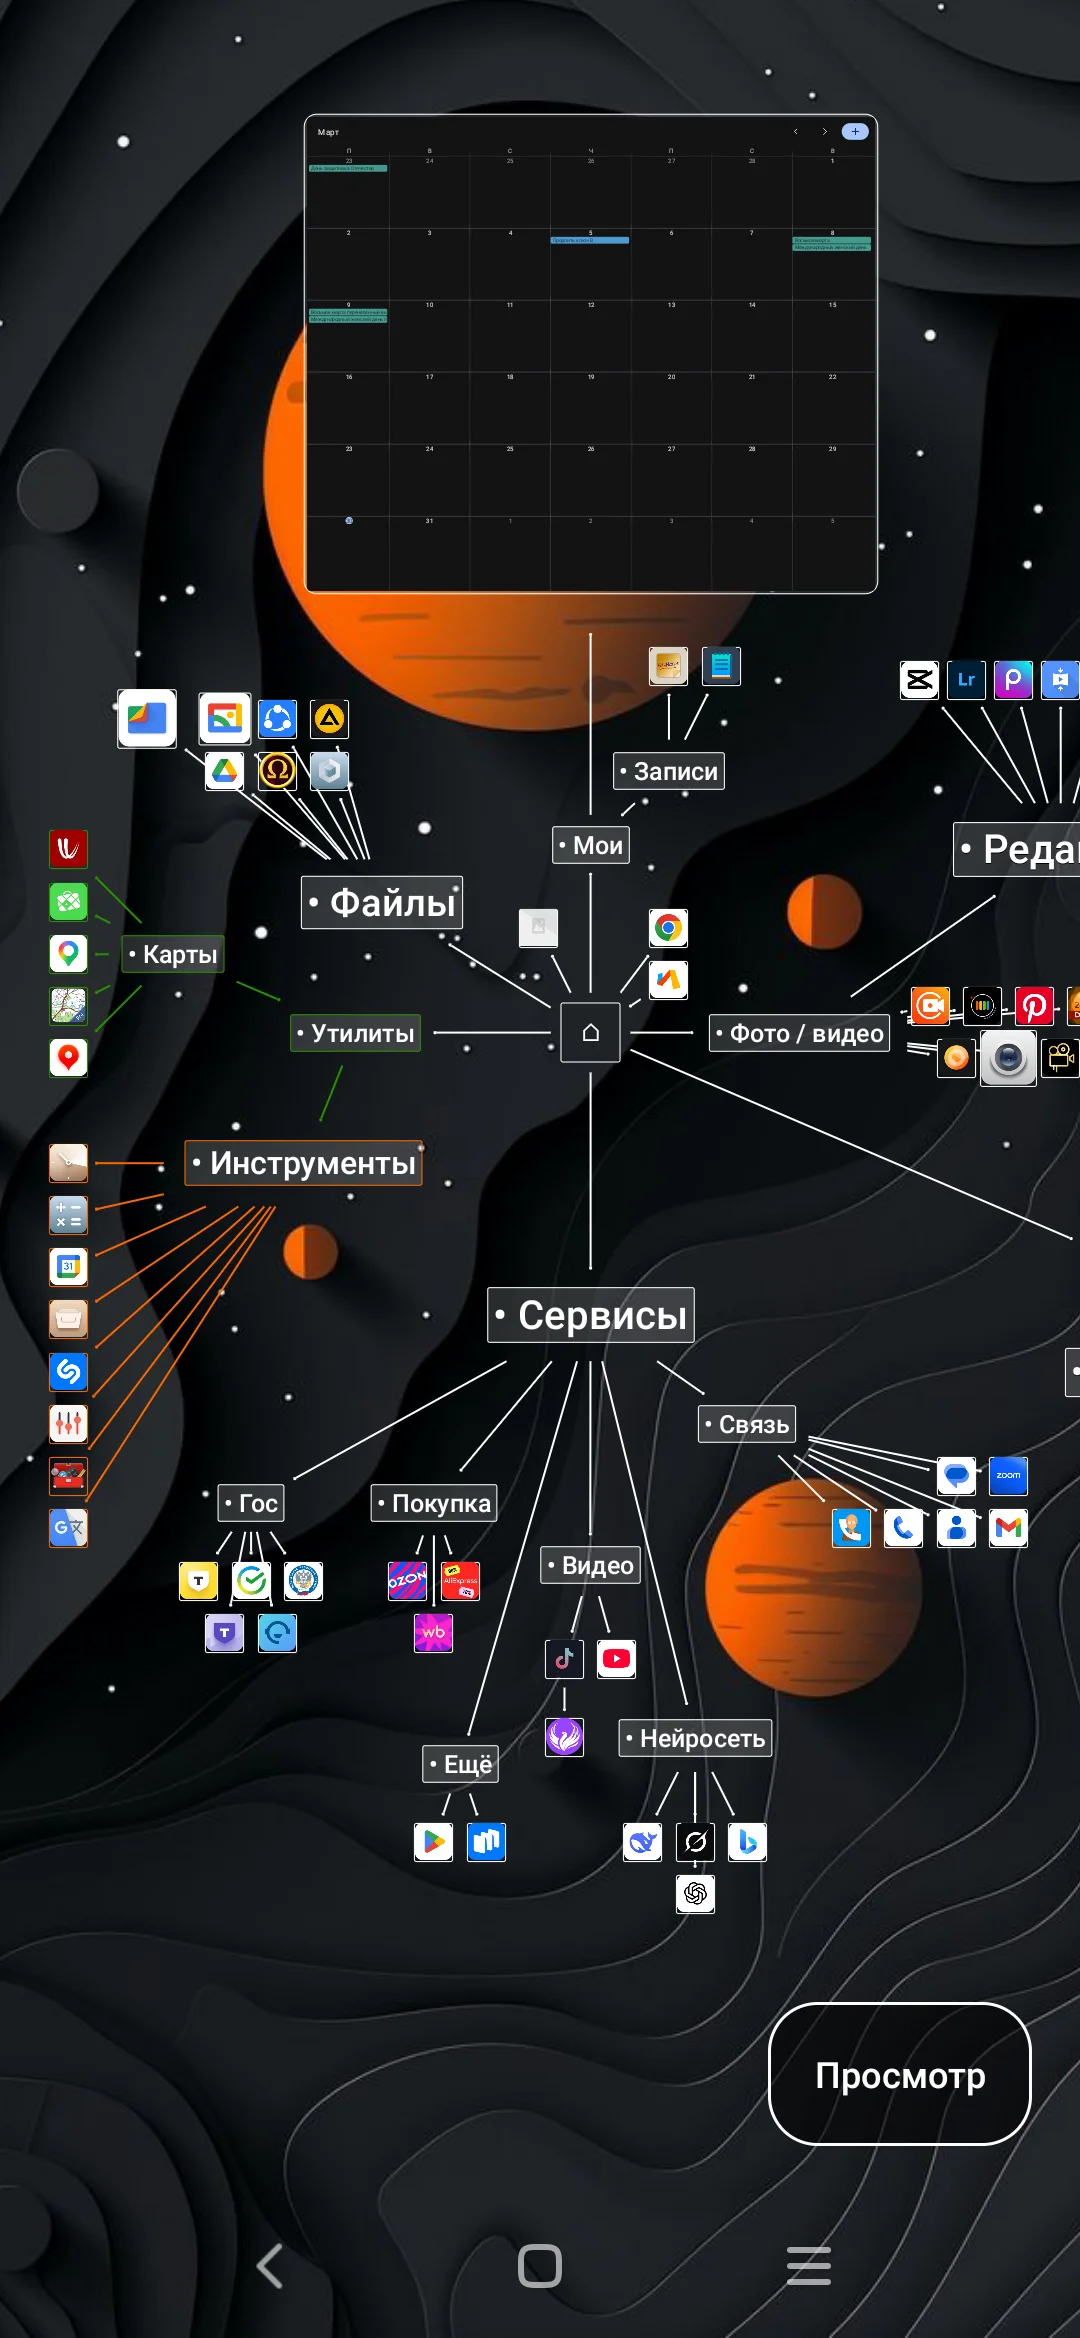The image size is (1080, 2338).
Task: Launch Google Photos gallery app
Action: tap(224, 718)
